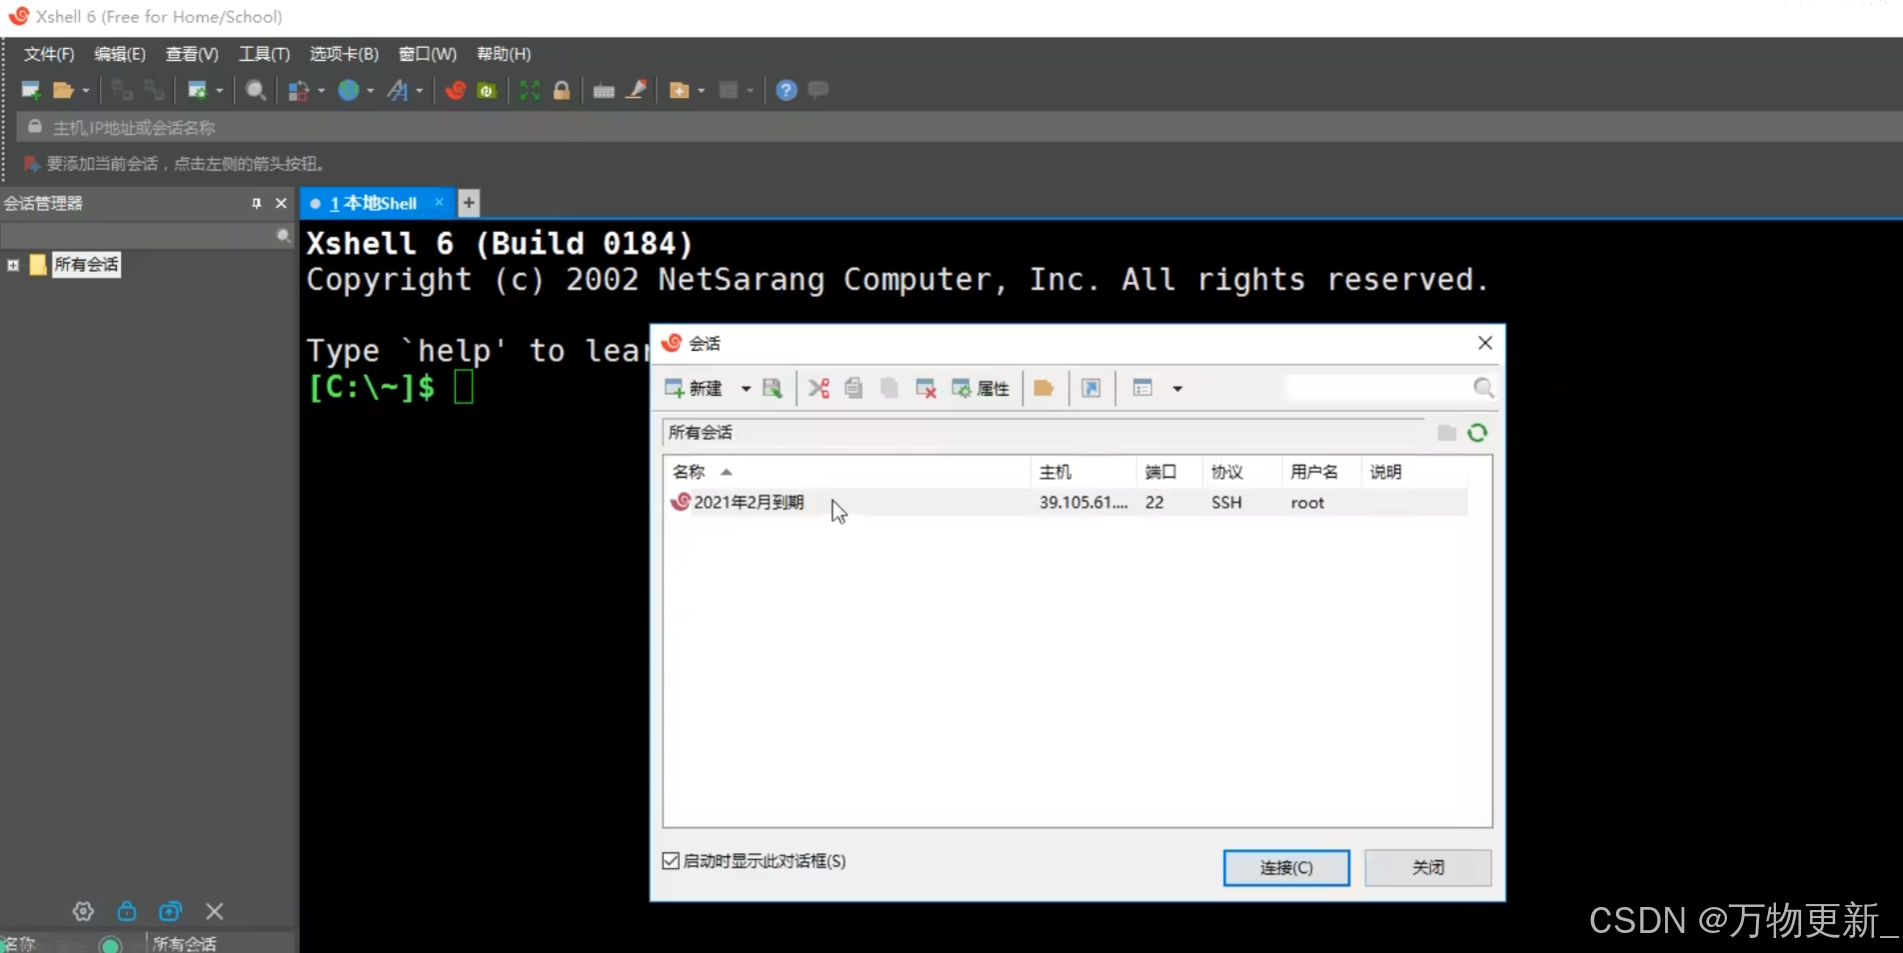Image resolution: width=1903 pixels, height=953 pixels.
Task: Select 所有会话 folder in session manager tree
Action: tap(86, 265)
